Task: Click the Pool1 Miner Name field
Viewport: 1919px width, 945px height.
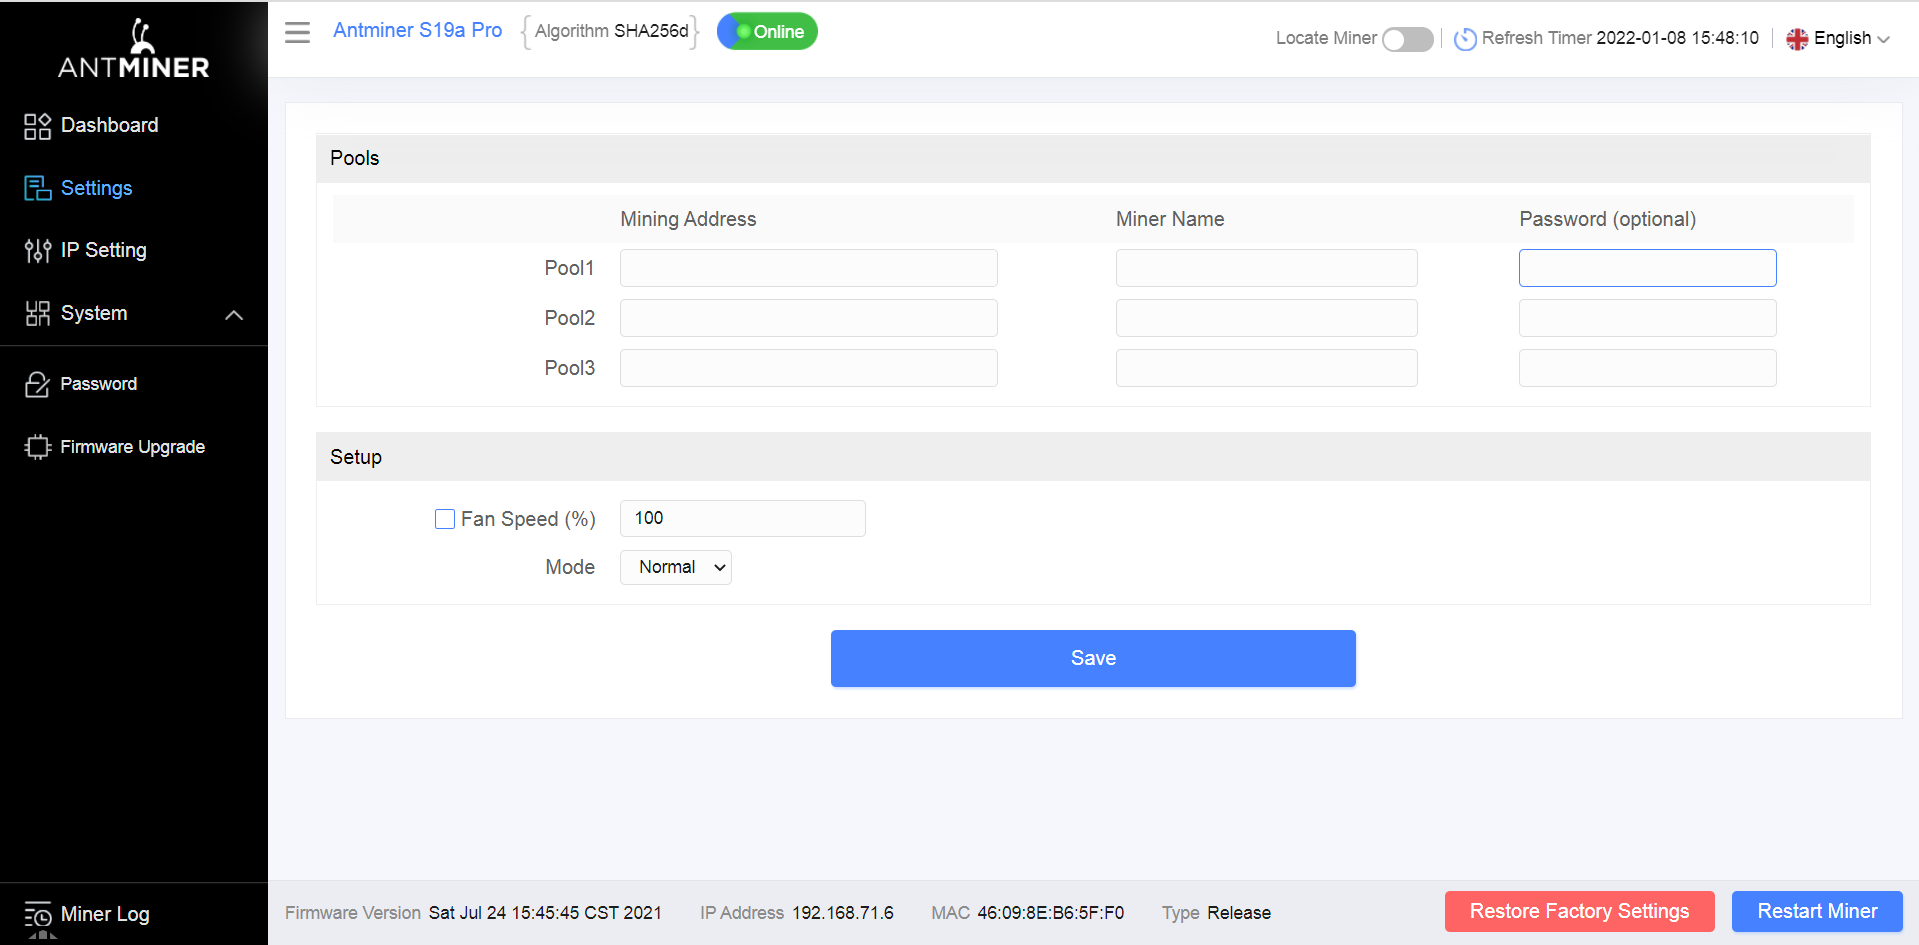Action: (1267, 268)
